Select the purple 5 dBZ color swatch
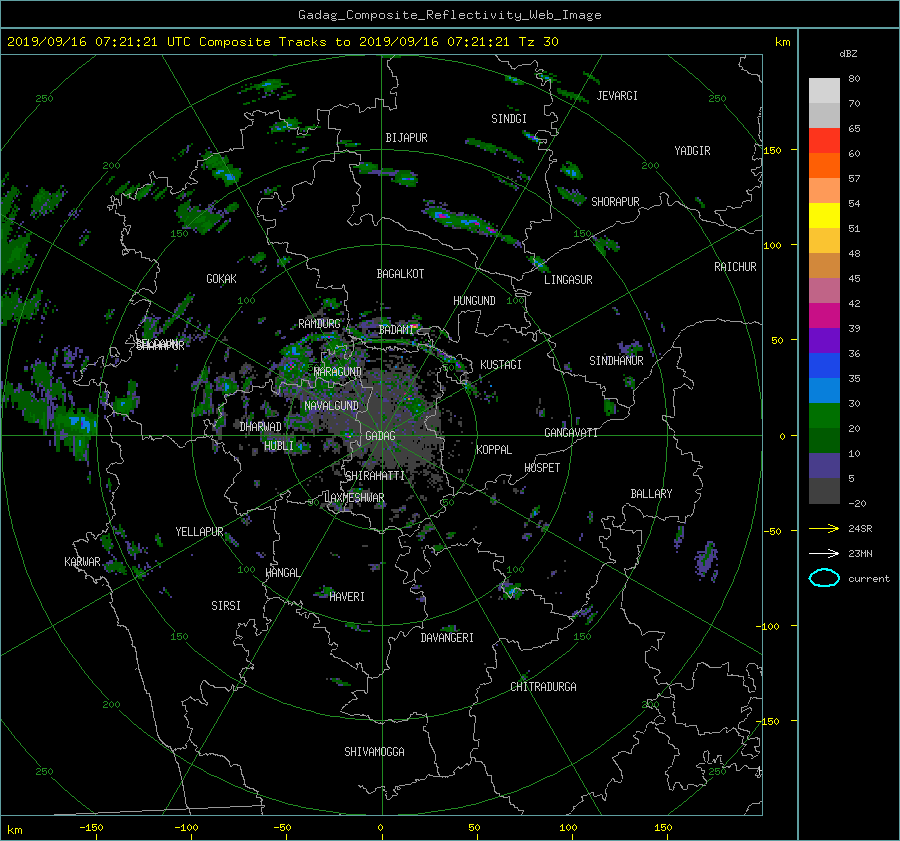 click(824, 466)
